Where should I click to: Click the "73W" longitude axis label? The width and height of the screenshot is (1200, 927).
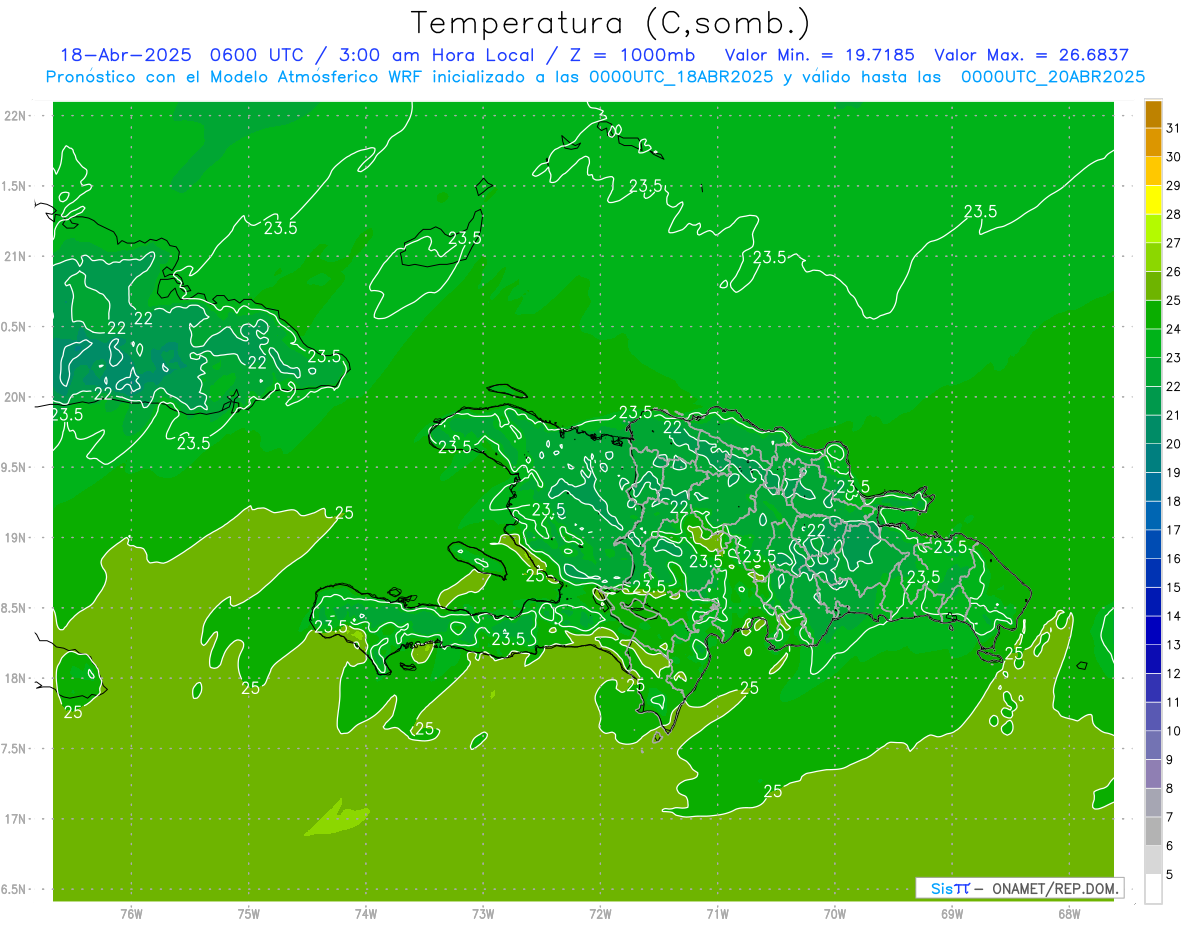click(x=483, y=913)
